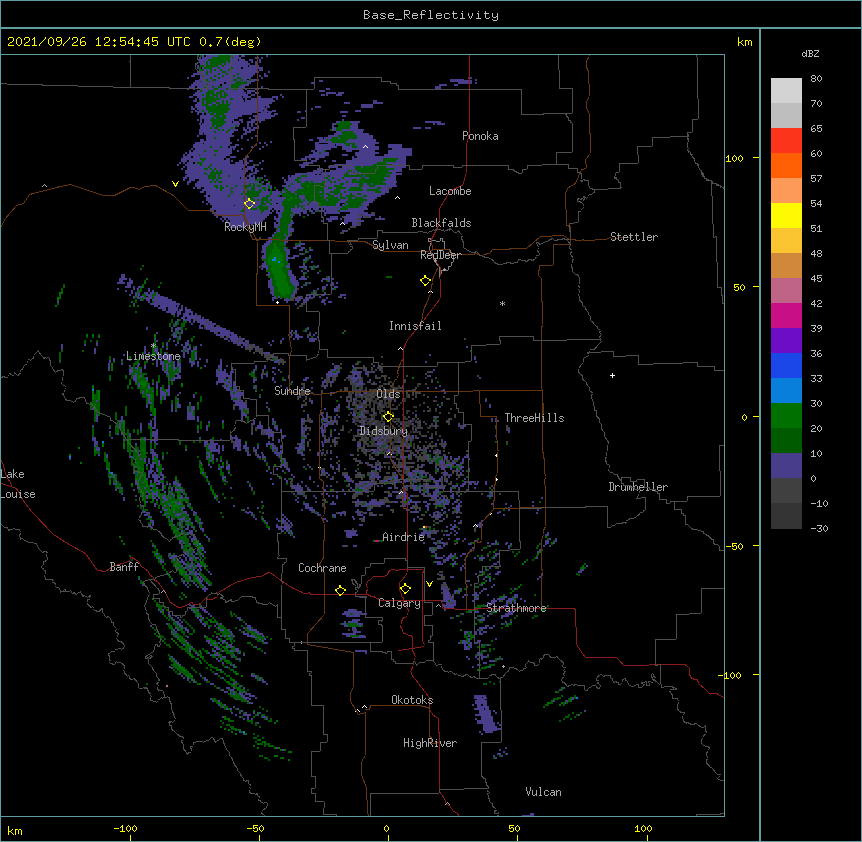Click the Drumheller label
862x842 pixels.
(x=638, y=487)
